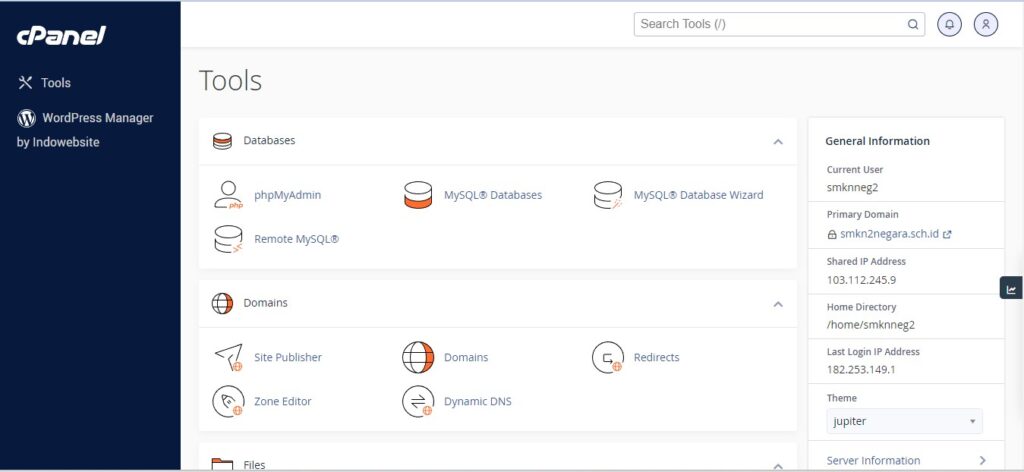Click the Dynamic DNS icon

(418, 401)
